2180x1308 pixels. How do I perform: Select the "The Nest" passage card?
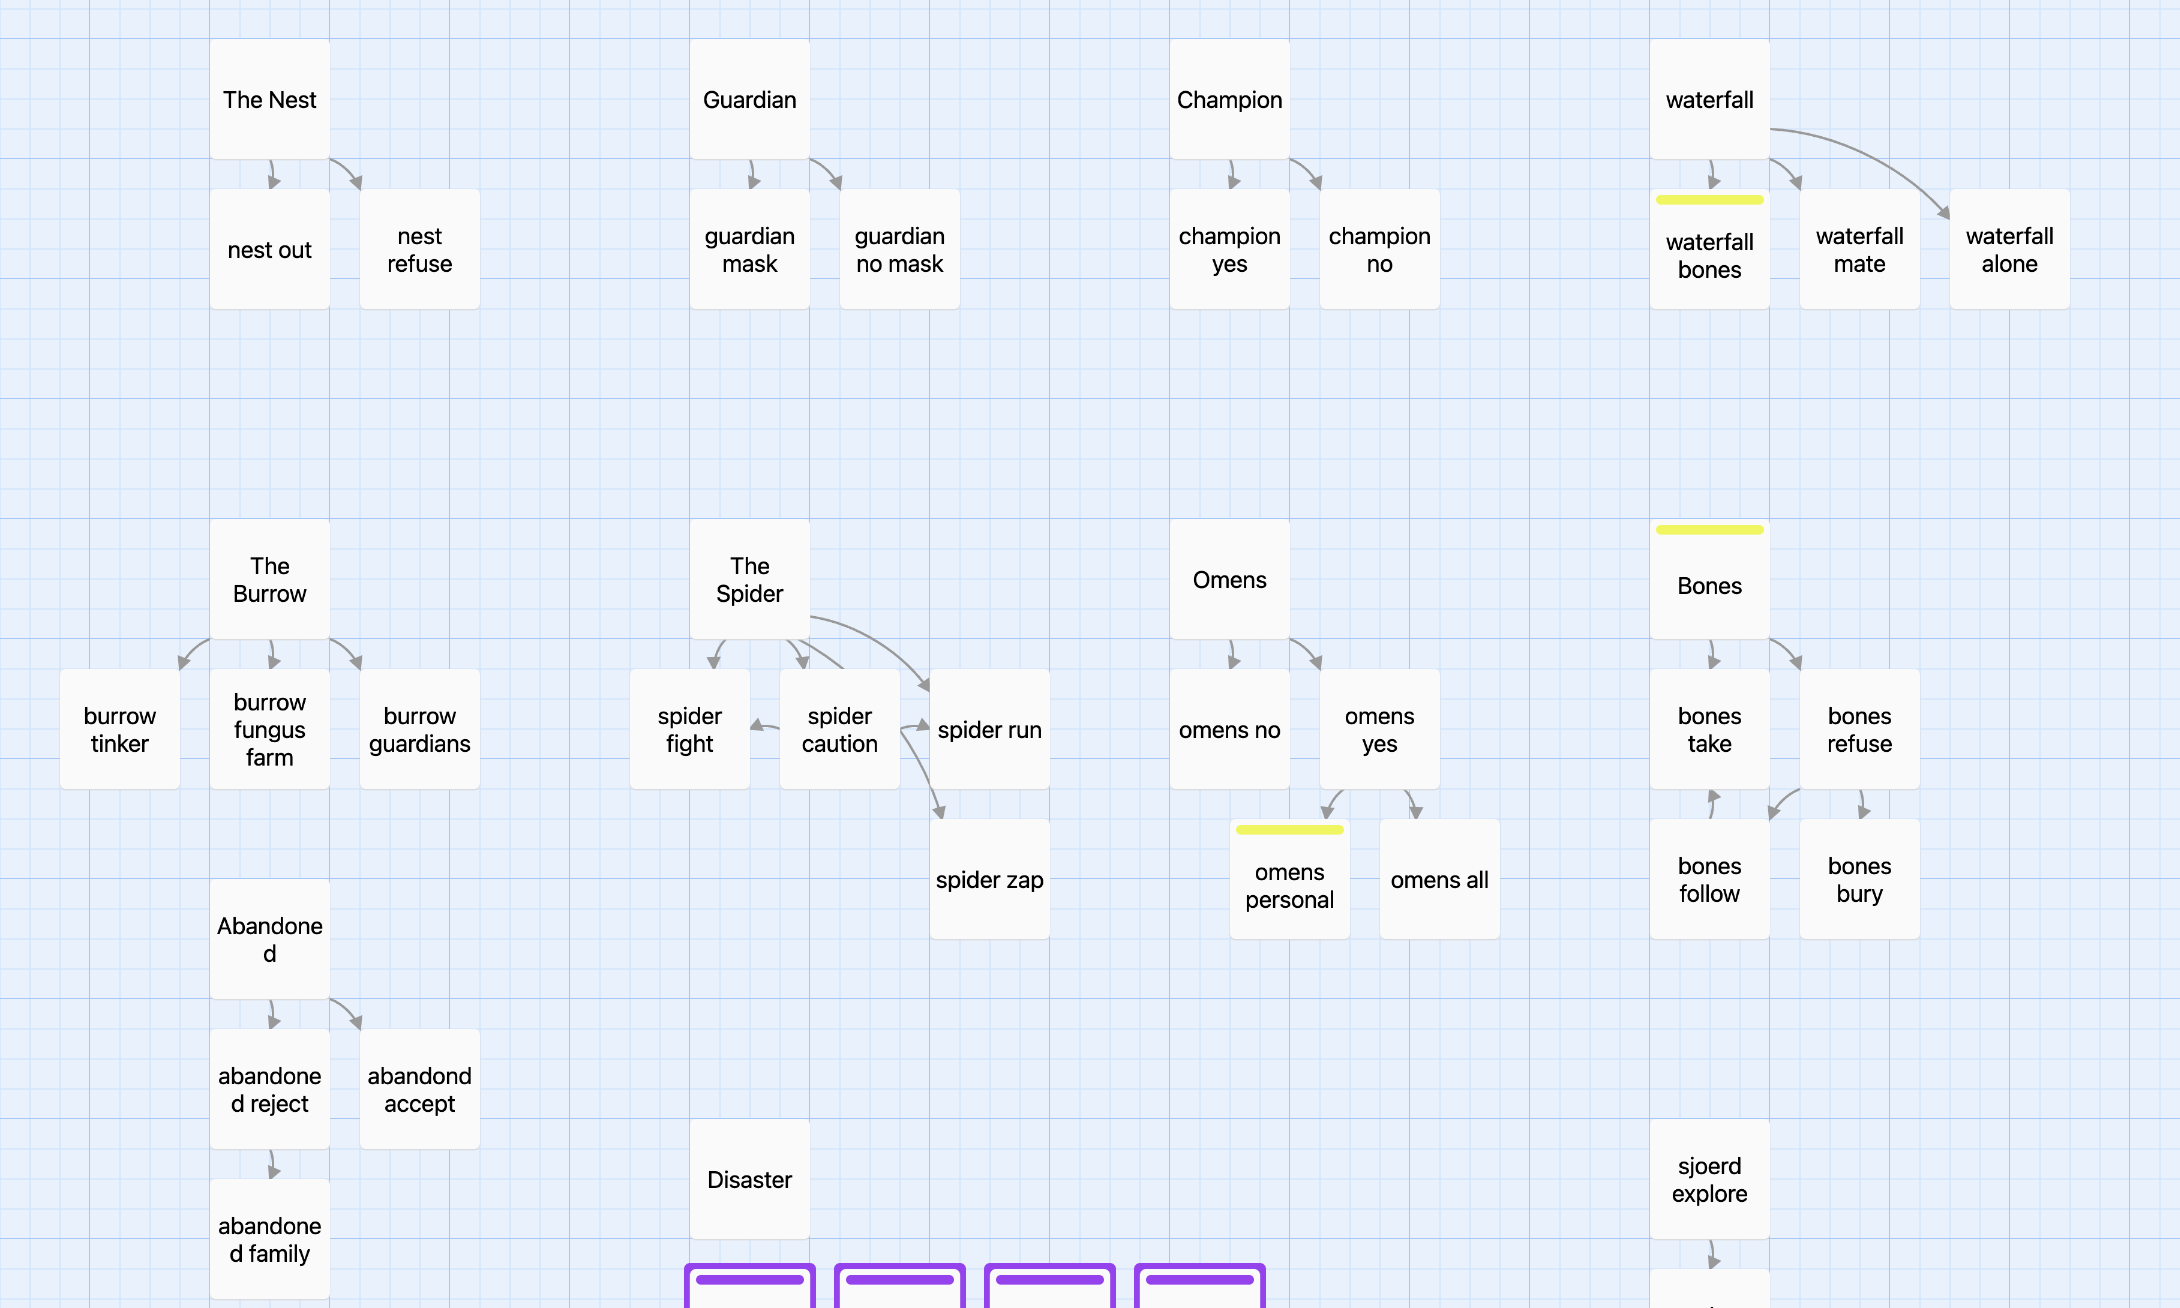tap(270, 99)
